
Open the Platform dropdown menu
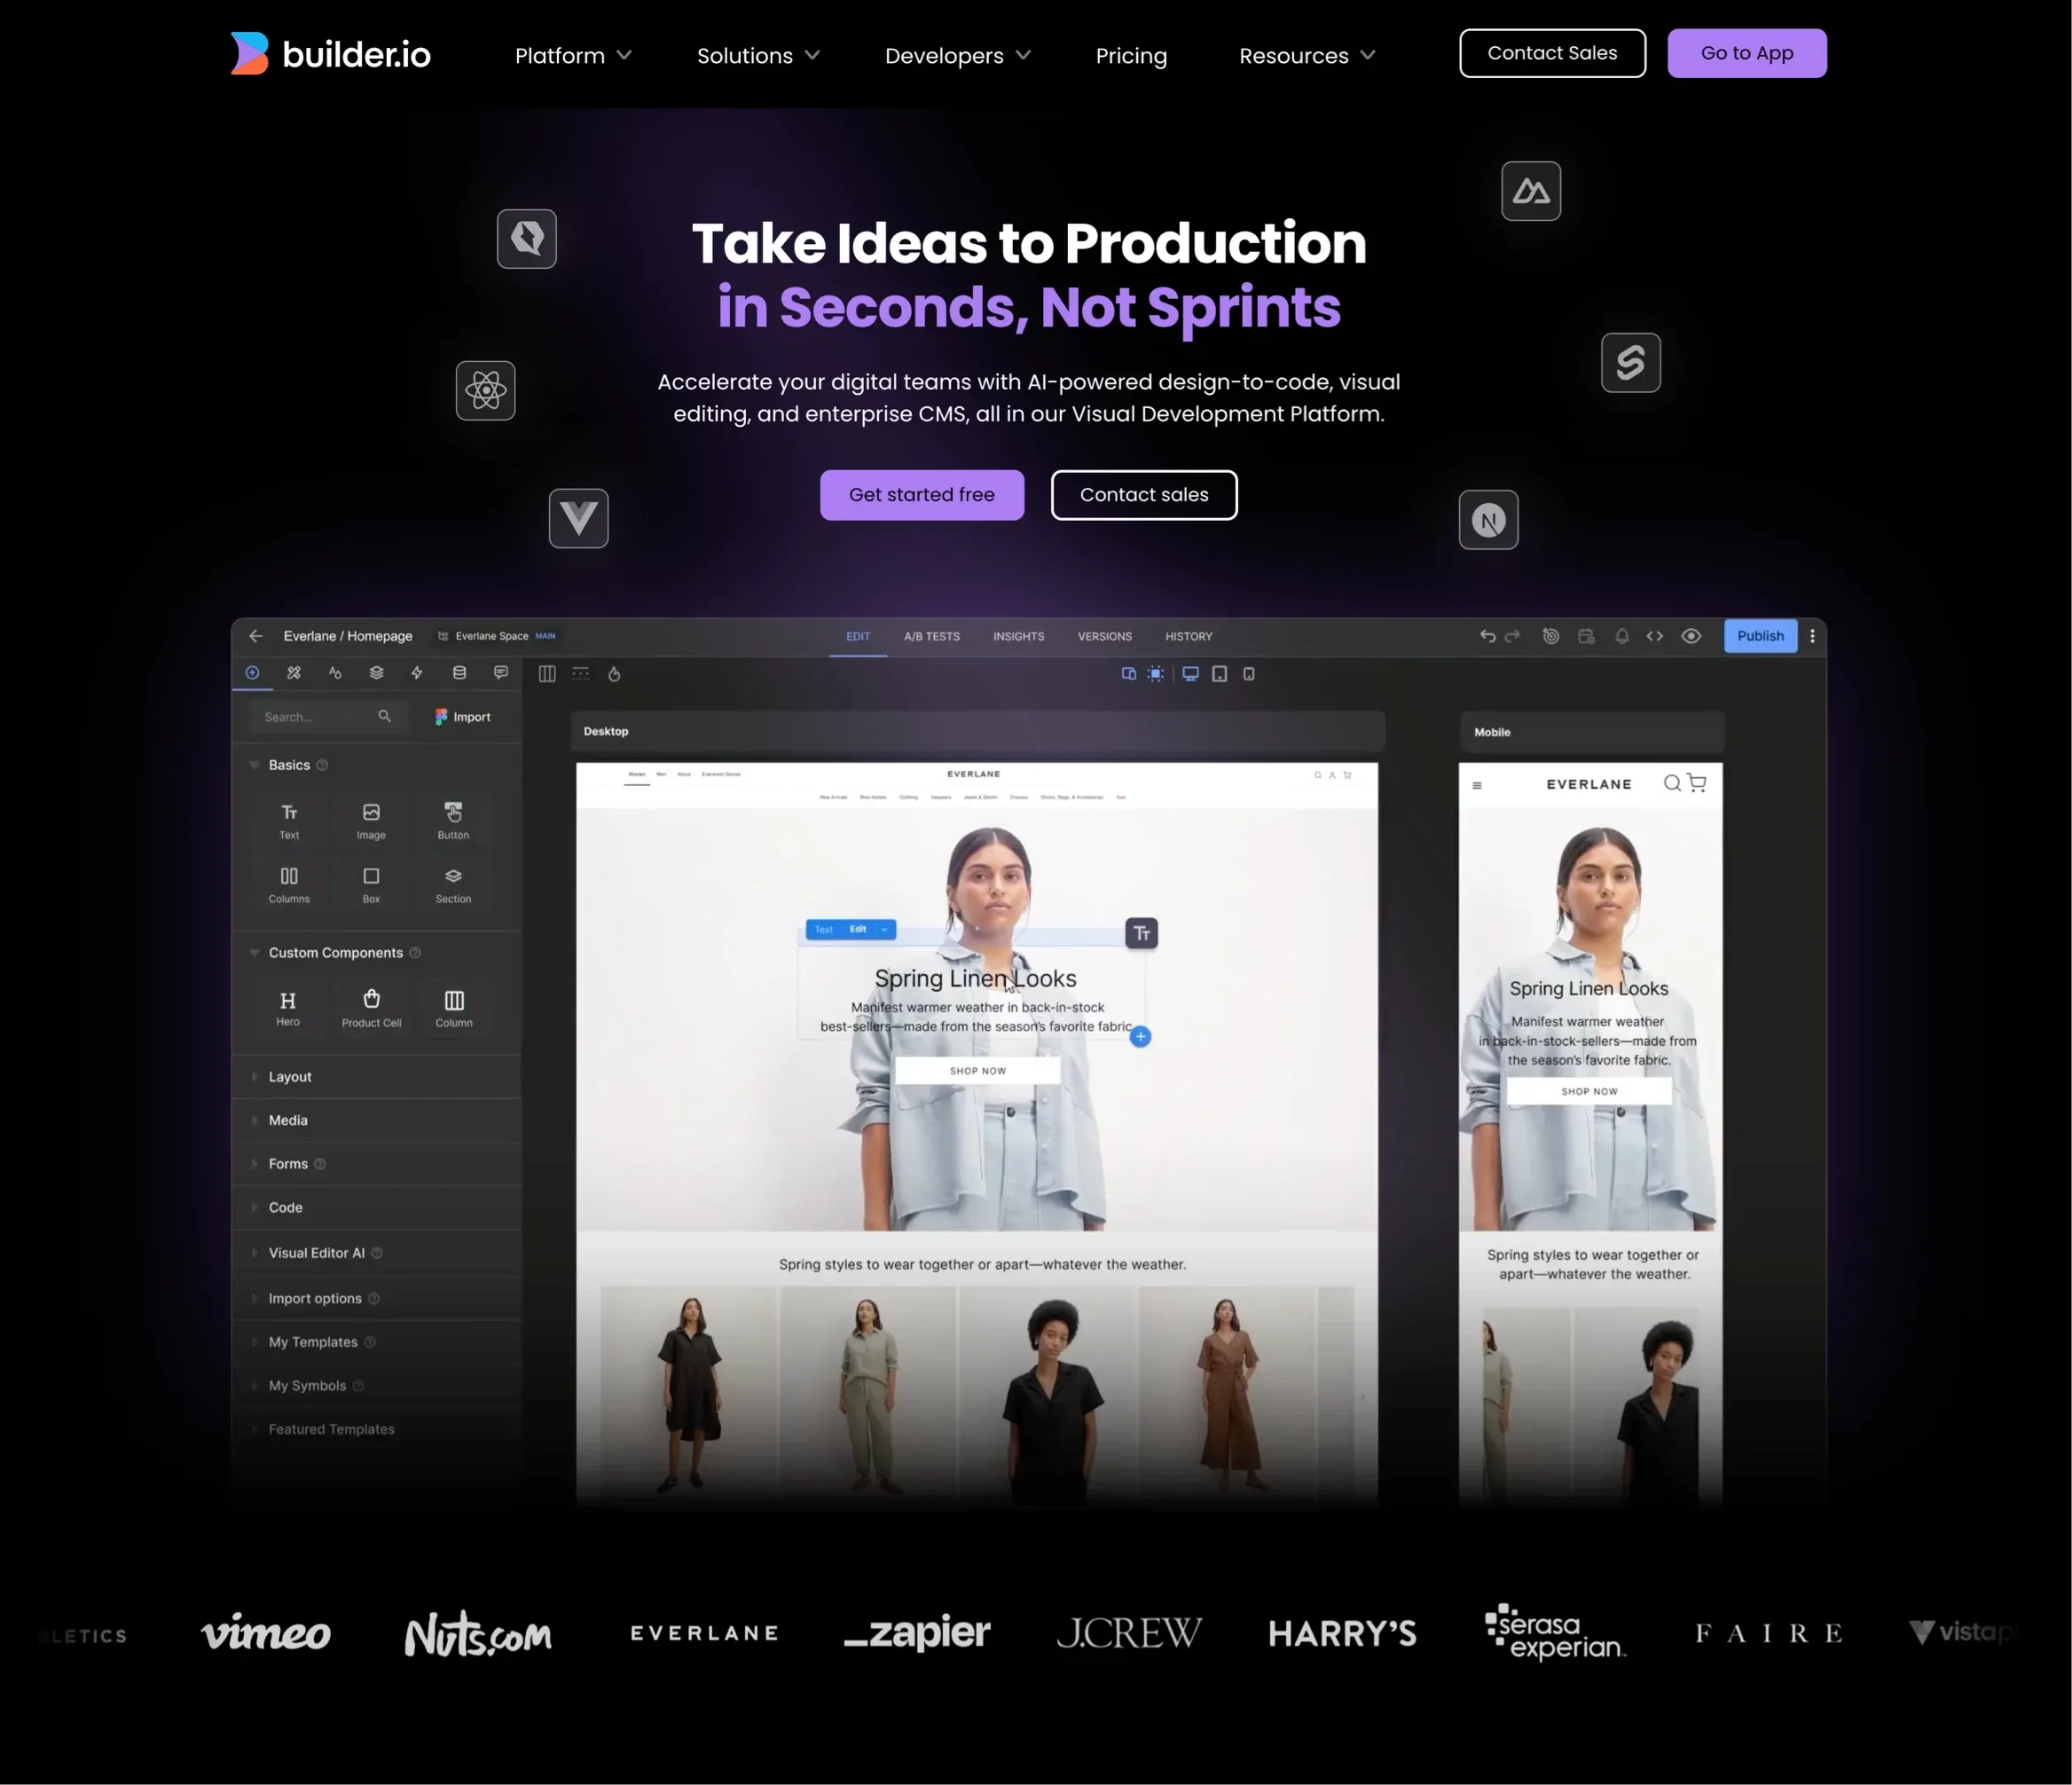coord(572,56)
